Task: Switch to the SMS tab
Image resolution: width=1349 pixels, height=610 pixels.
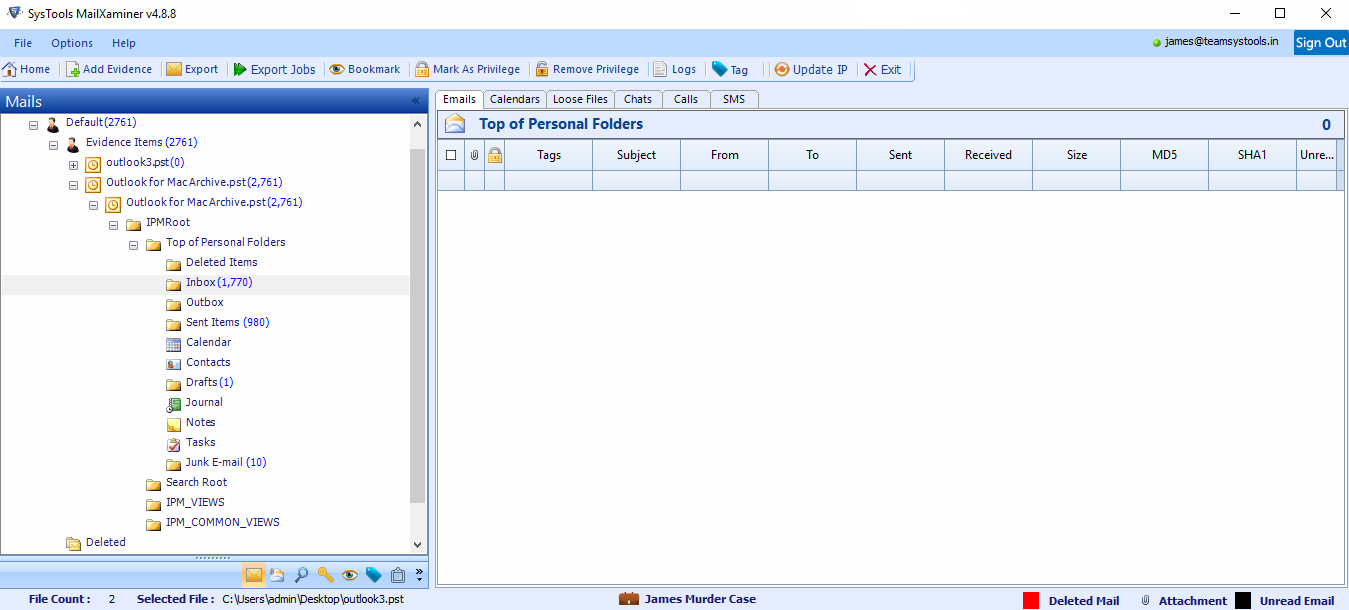Action: (735, 99)
